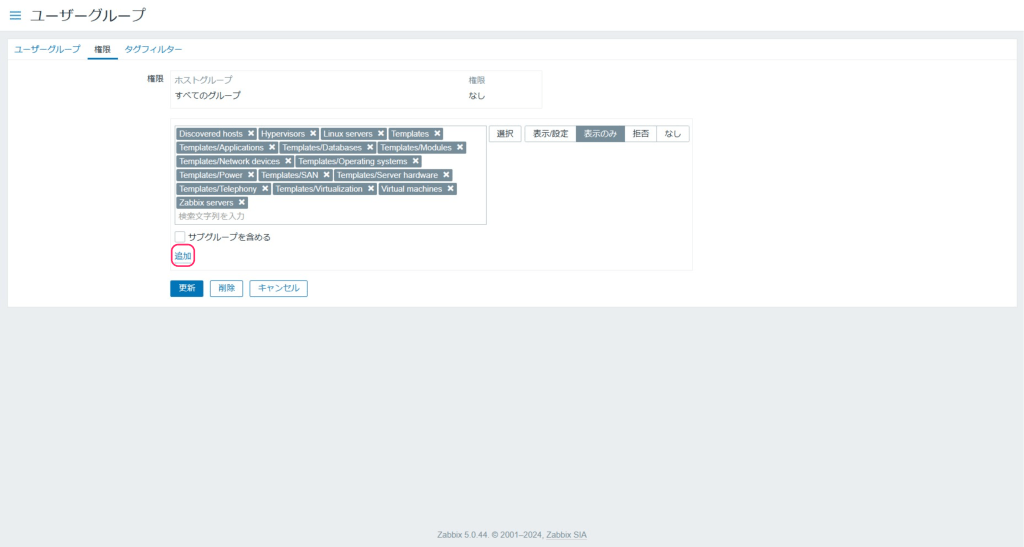Click the 選択 button for host groups

point(505,134)
